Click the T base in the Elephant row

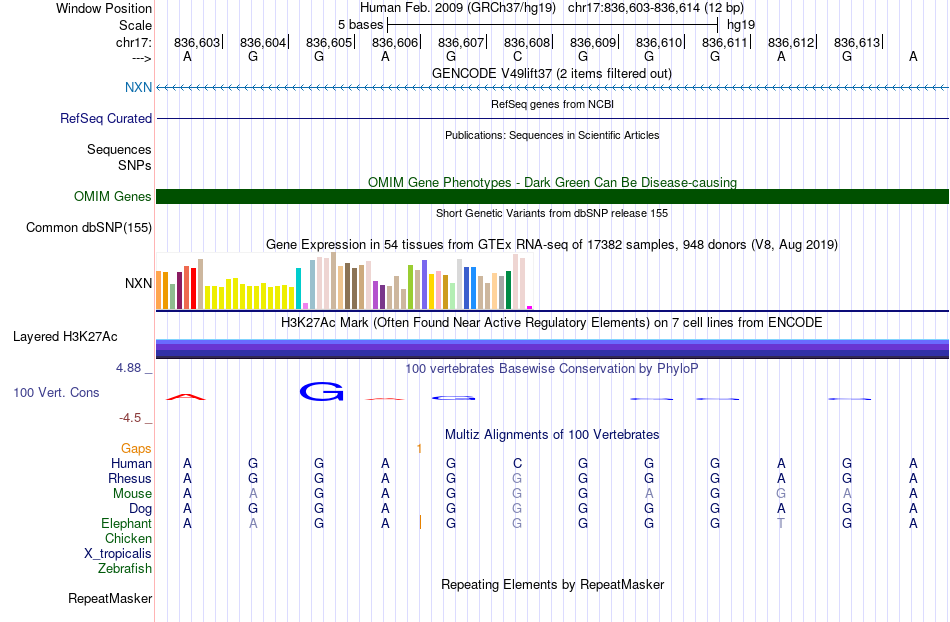[781, 523]
